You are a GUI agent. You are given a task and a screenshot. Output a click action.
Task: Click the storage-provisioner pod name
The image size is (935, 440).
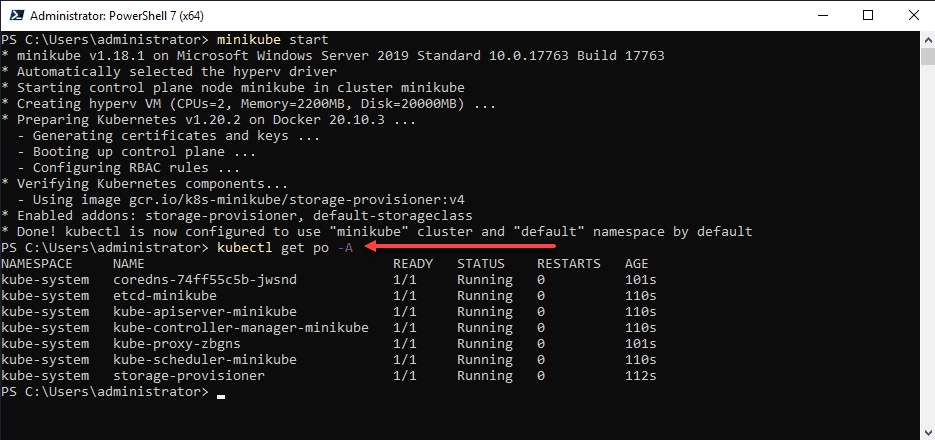point(189,376)
